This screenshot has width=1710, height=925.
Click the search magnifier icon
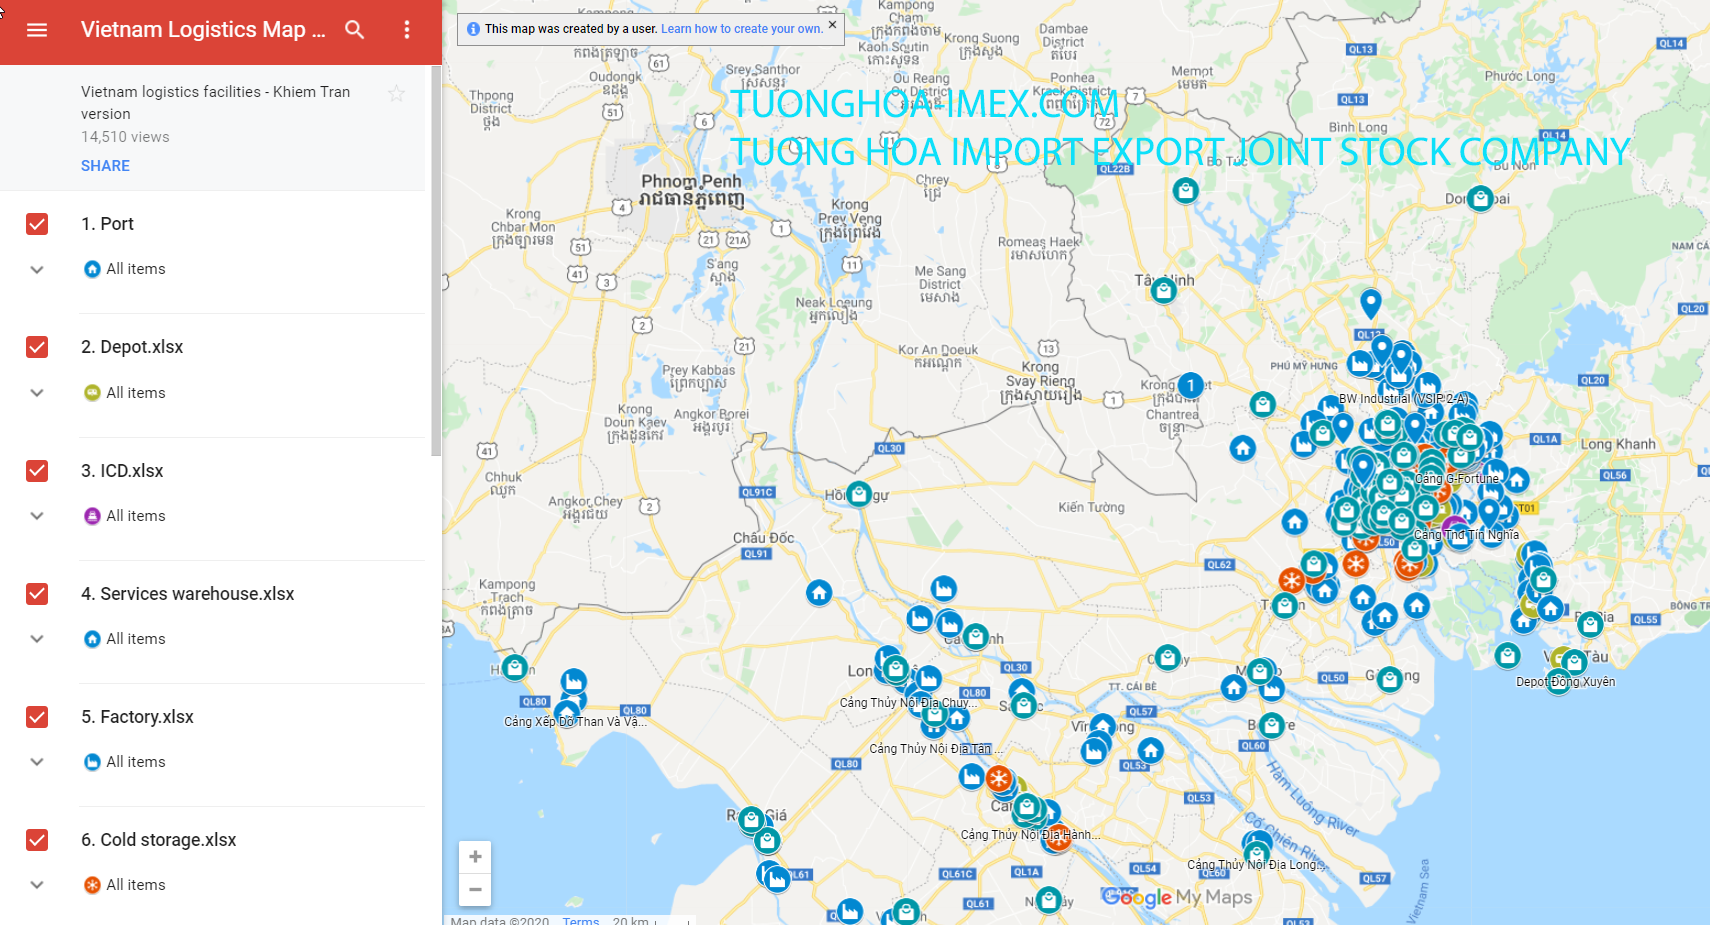point(355,30)
